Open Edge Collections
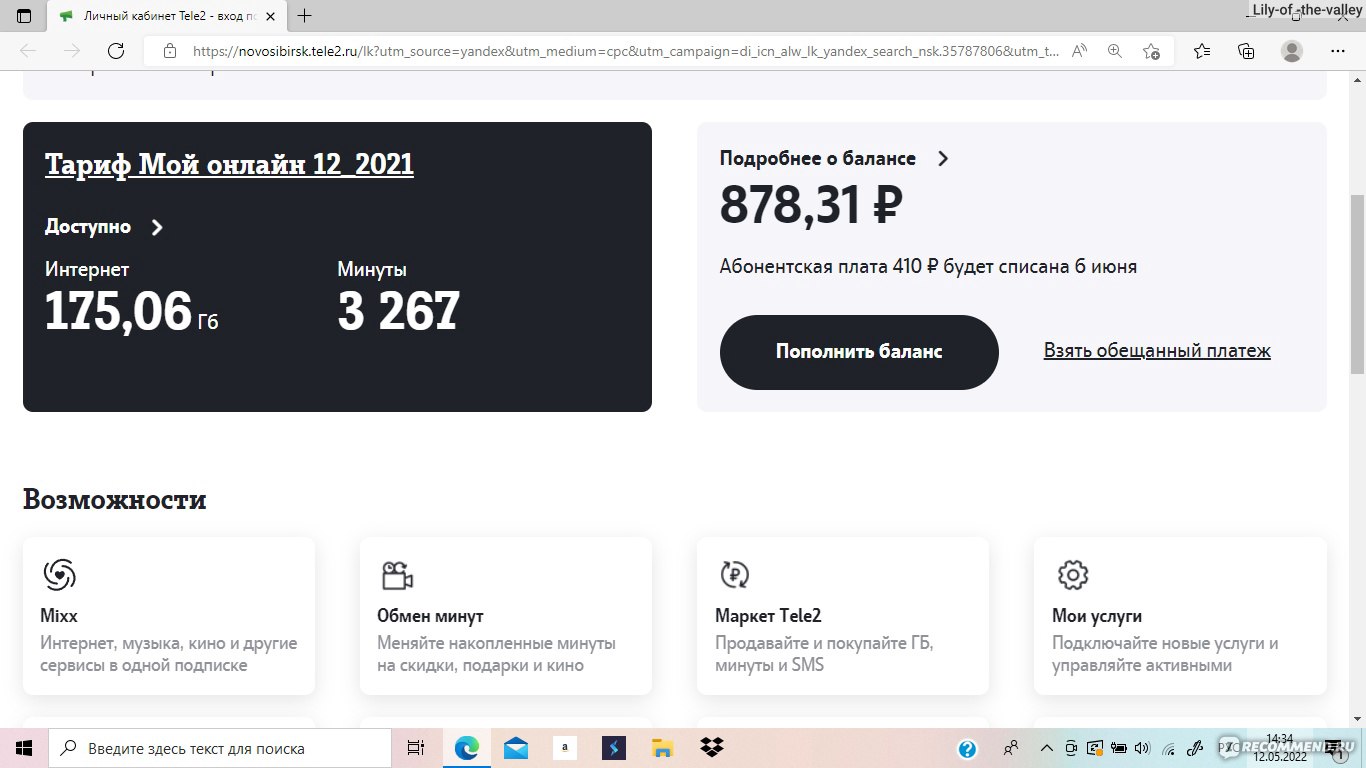Image resolution: width=1366 pixels, height=768 pixels. coord(1246,51)
